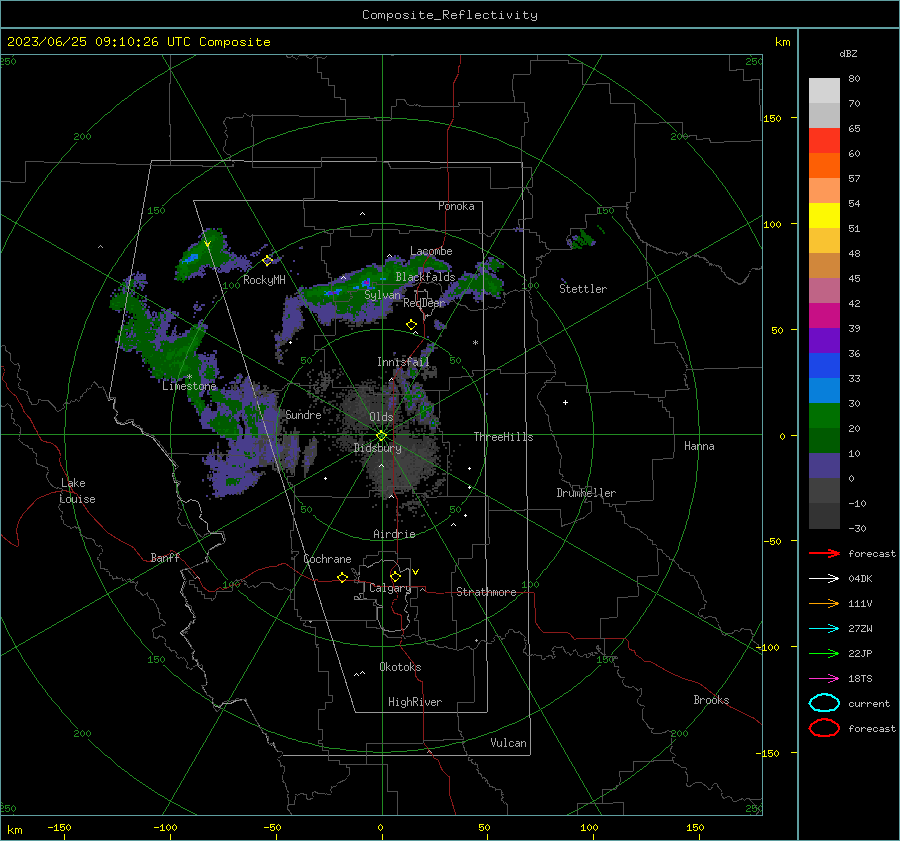Click the orange 57-60 dBZ color swatch
Viewport: 900px width, 841px height.
coord(824,166)
